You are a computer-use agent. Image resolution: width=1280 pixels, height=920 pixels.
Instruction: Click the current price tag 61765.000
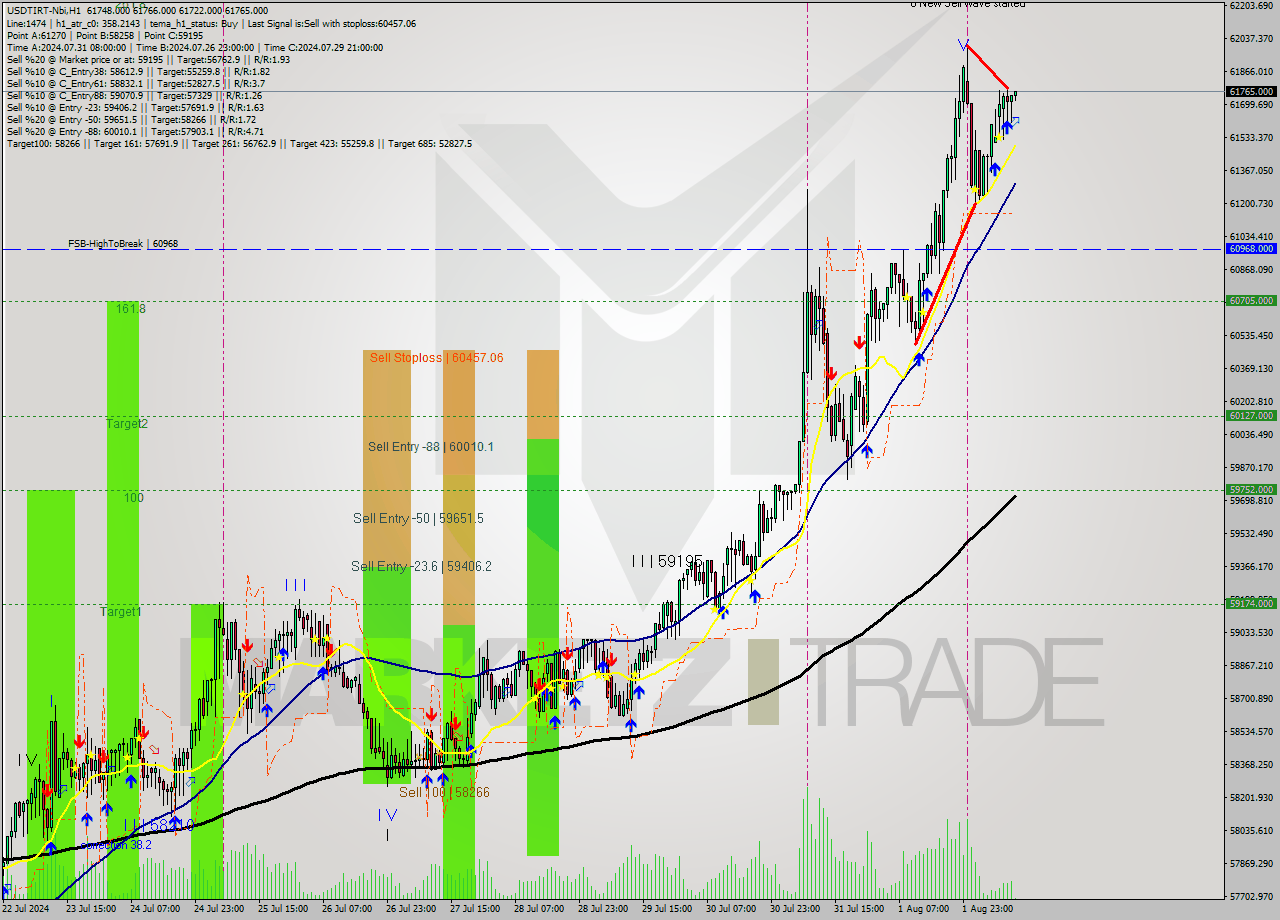coord(1251,91)
